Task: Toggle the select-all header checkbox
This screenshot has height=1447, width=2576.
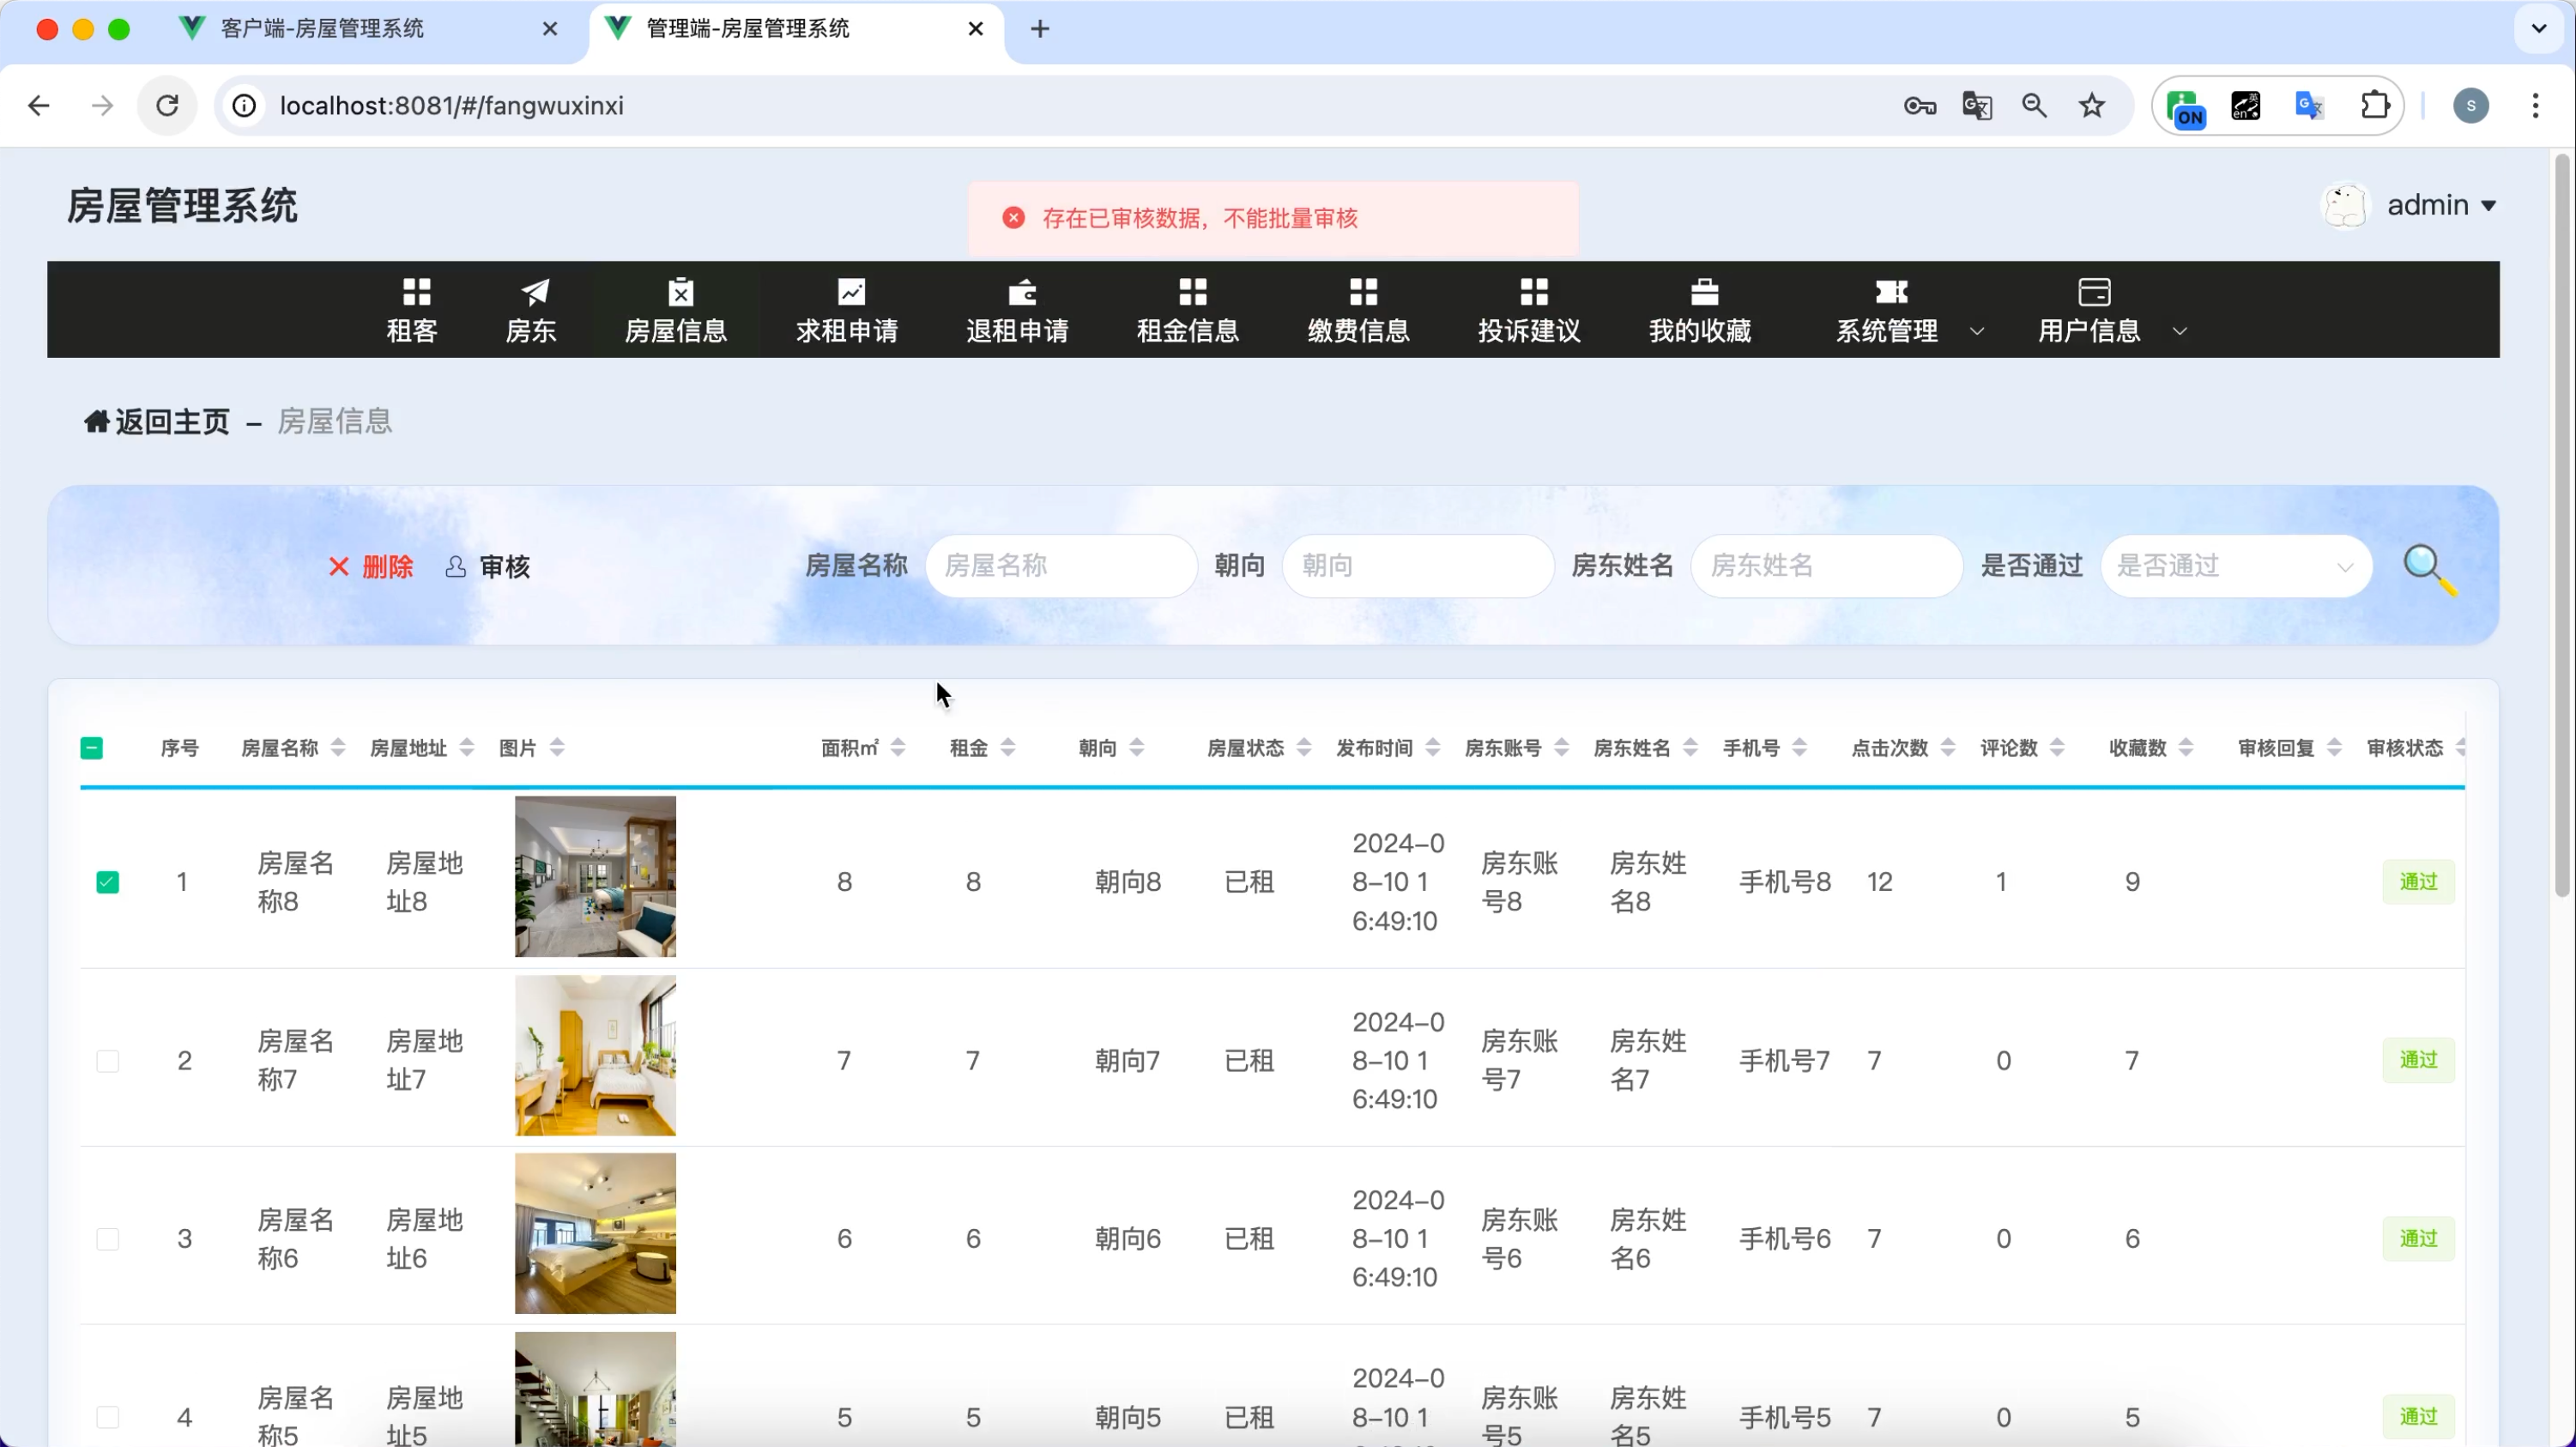Action: (x=92, y=748)
